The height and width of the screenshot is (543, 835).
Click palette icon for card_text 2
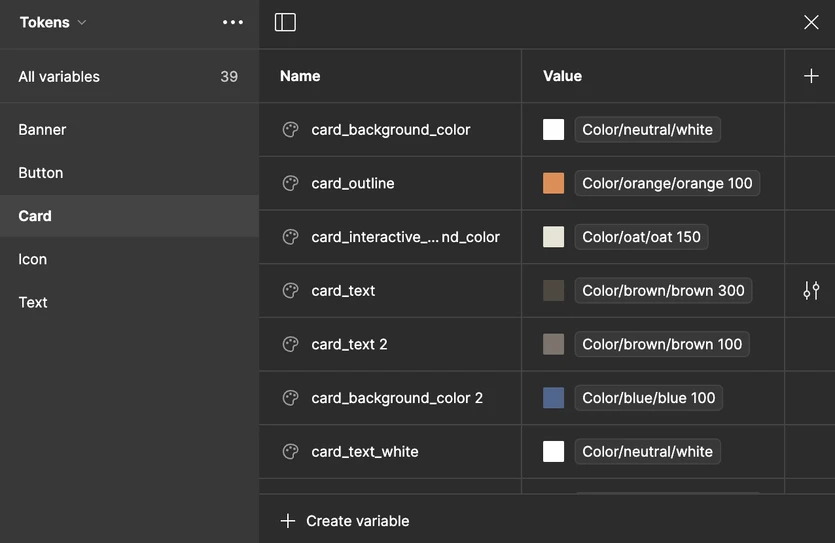(291, 344)
